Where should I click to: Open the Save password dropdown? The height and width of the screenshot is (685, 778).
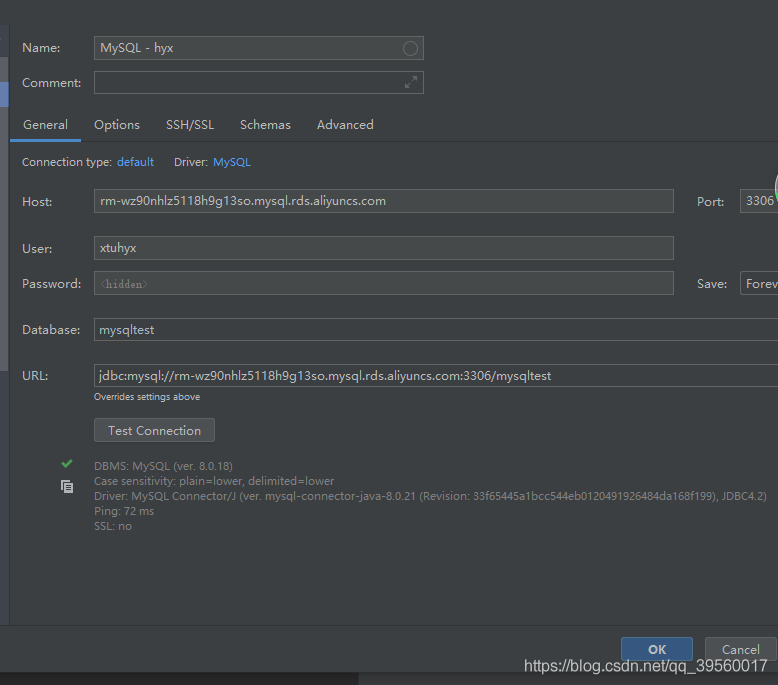(x=759, y=283)
